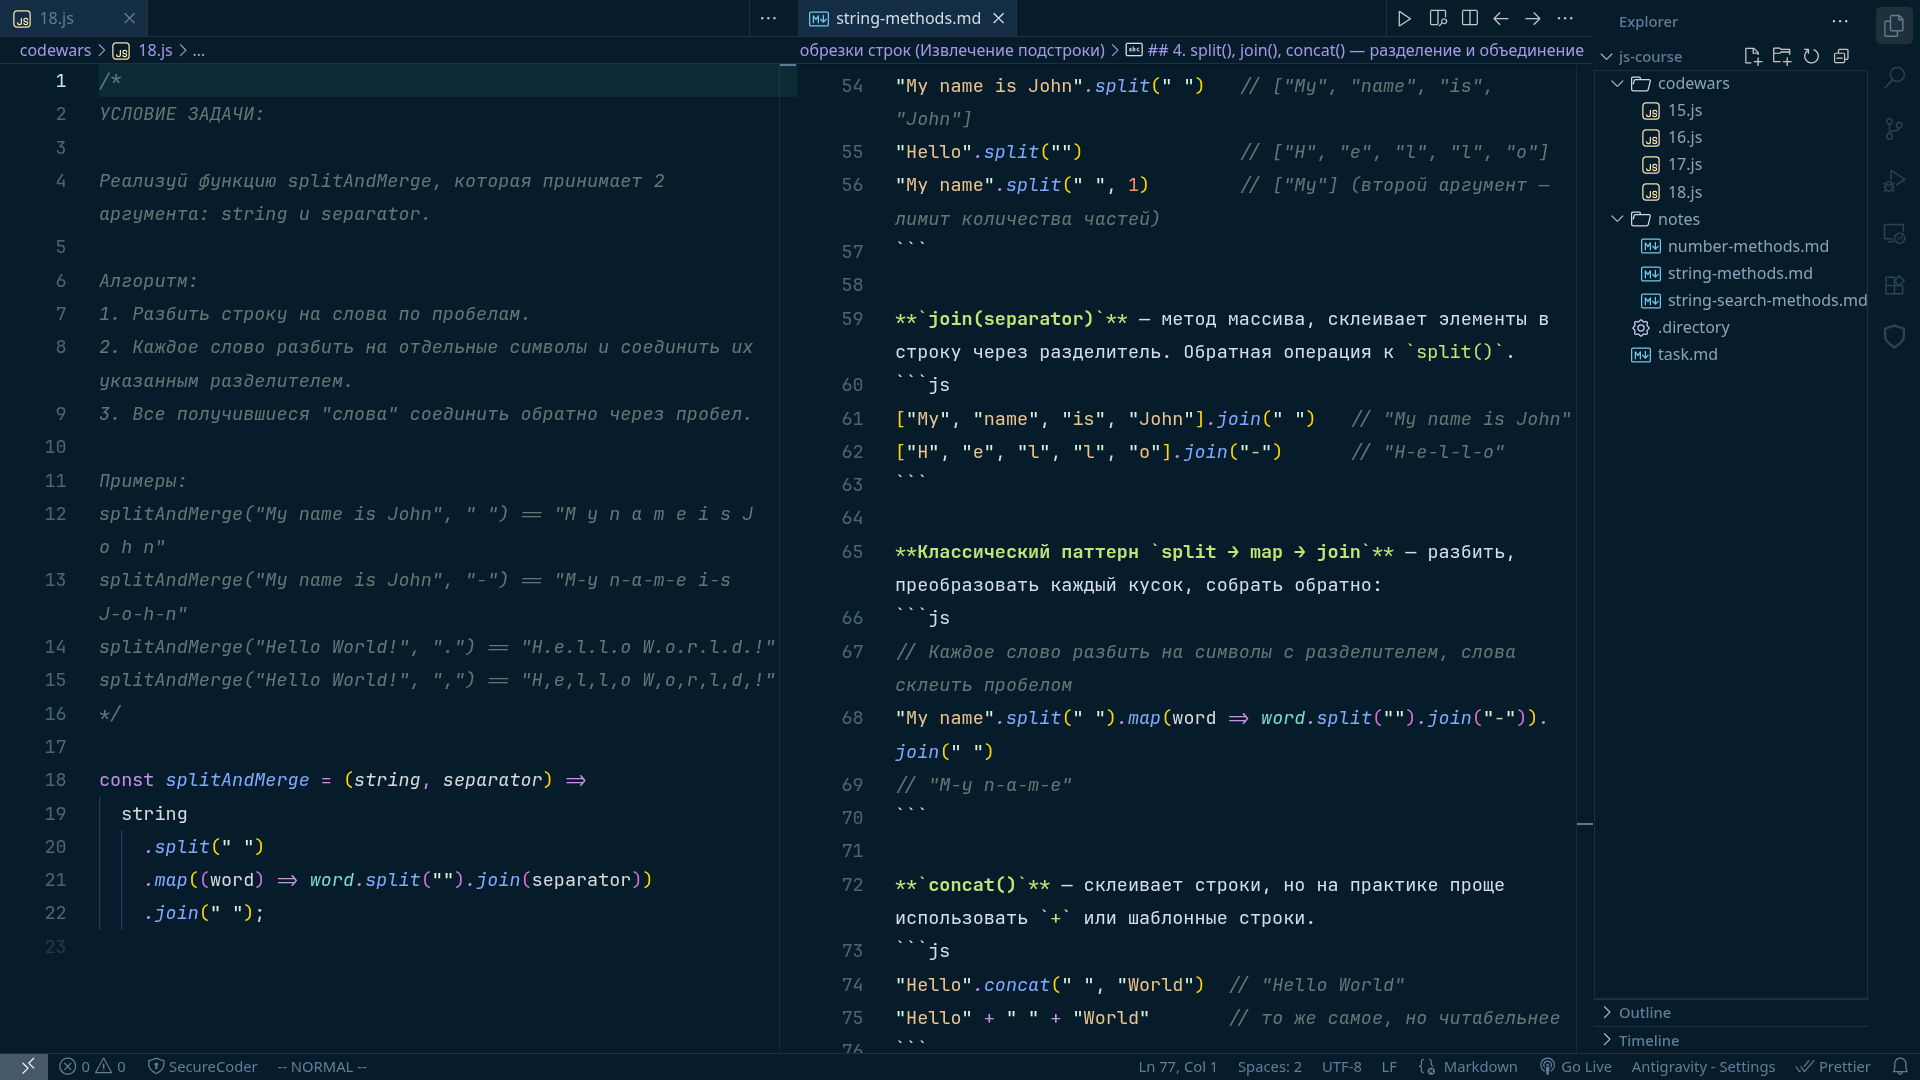Expand the Timeline section
1920x1080 pixels.
click(x=1730, y=1040)
